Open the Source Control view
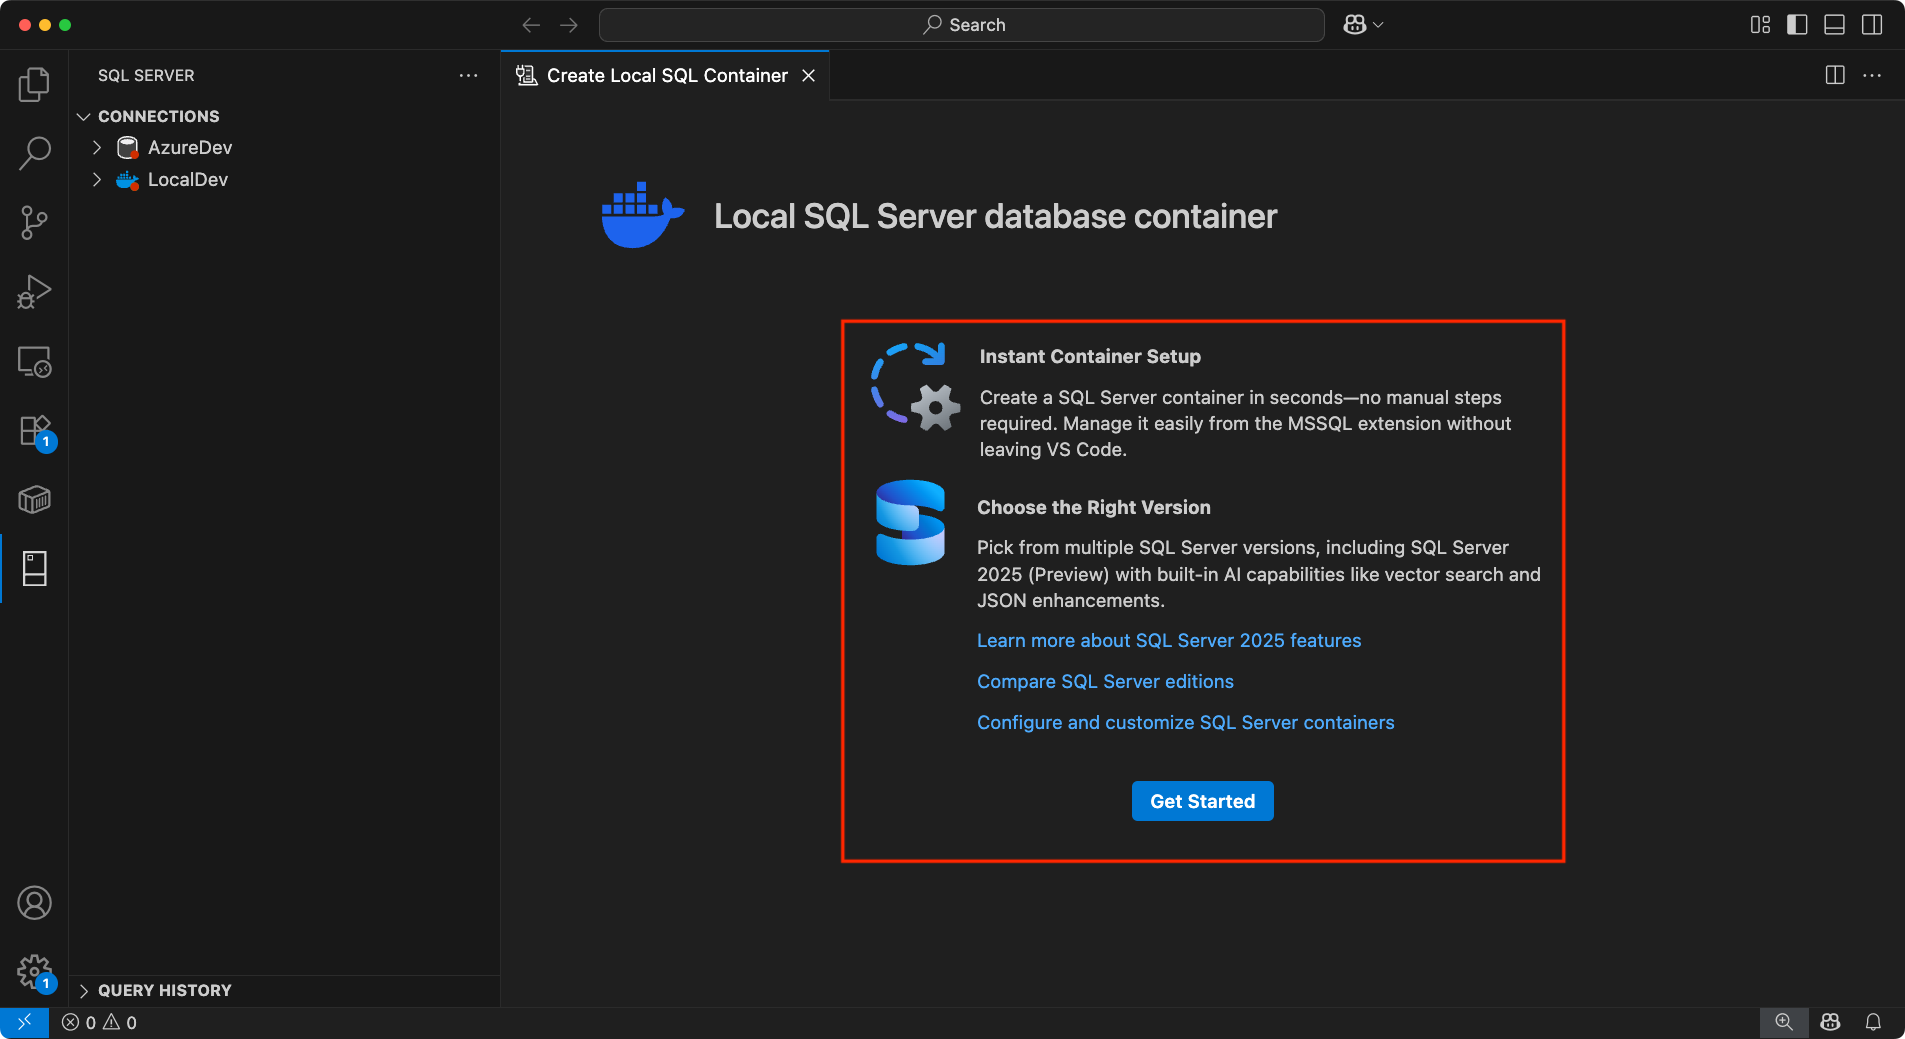Viewport: 1905px width, 1039px height. pyautogui.click(x=34, y=222)
